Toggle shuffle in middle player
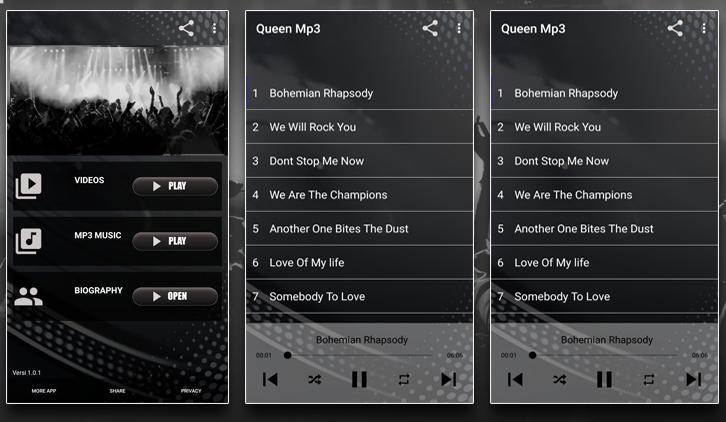Screen dimensions: 726x422 [314, 379]
